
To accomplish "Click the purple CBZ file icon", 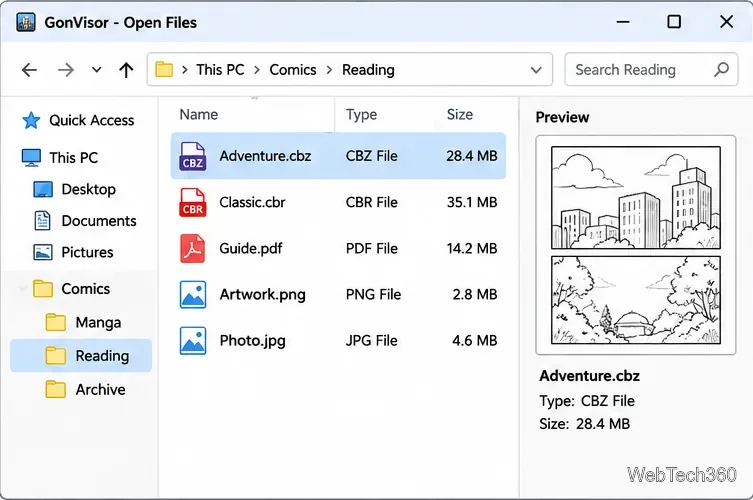I will (x=193, y=156).
